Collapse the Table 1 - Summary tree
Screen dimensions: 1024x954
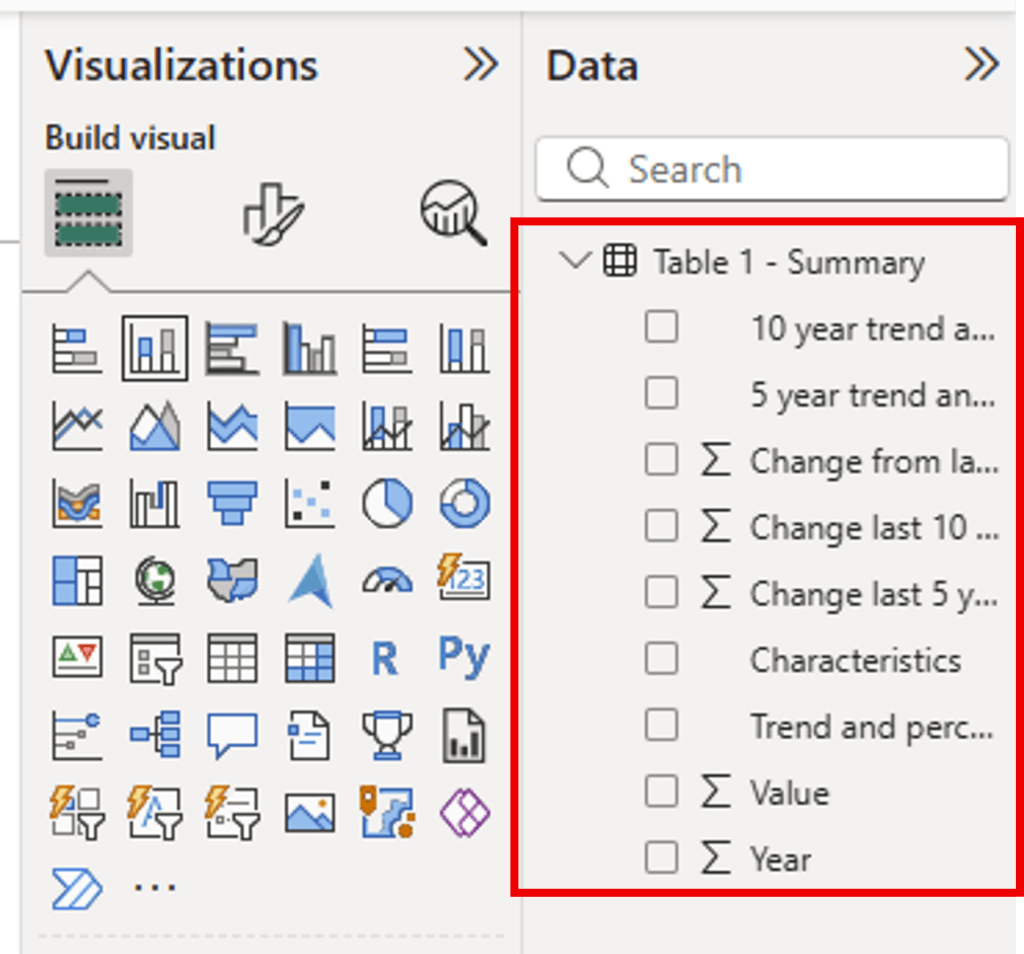coord(575,262)
